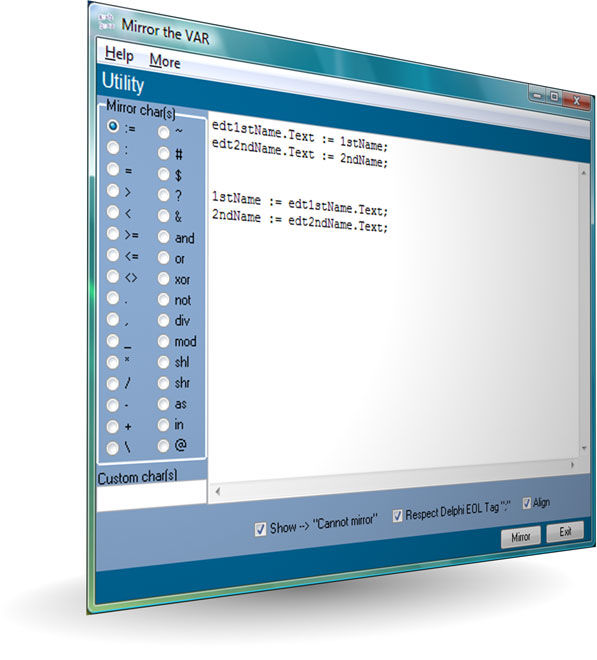Screen dimensions: 597x660
Task: Click the Custom char(s) input field
Action: coord(152,493)
